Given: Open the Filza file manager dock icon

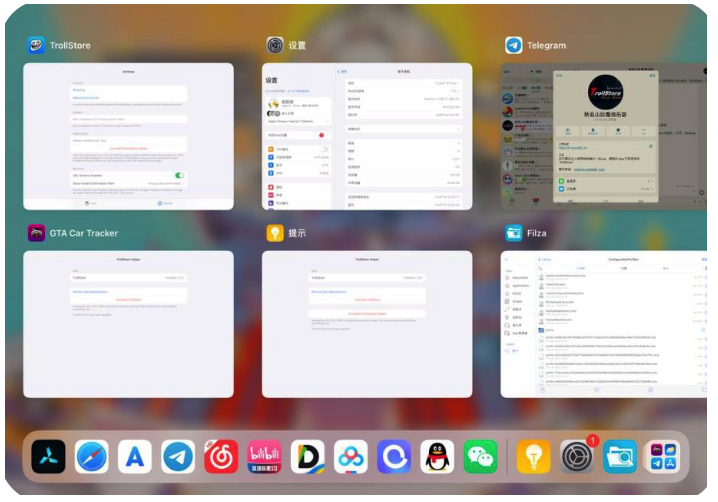Looking at the screenshot, I should [x=619, y=457].
